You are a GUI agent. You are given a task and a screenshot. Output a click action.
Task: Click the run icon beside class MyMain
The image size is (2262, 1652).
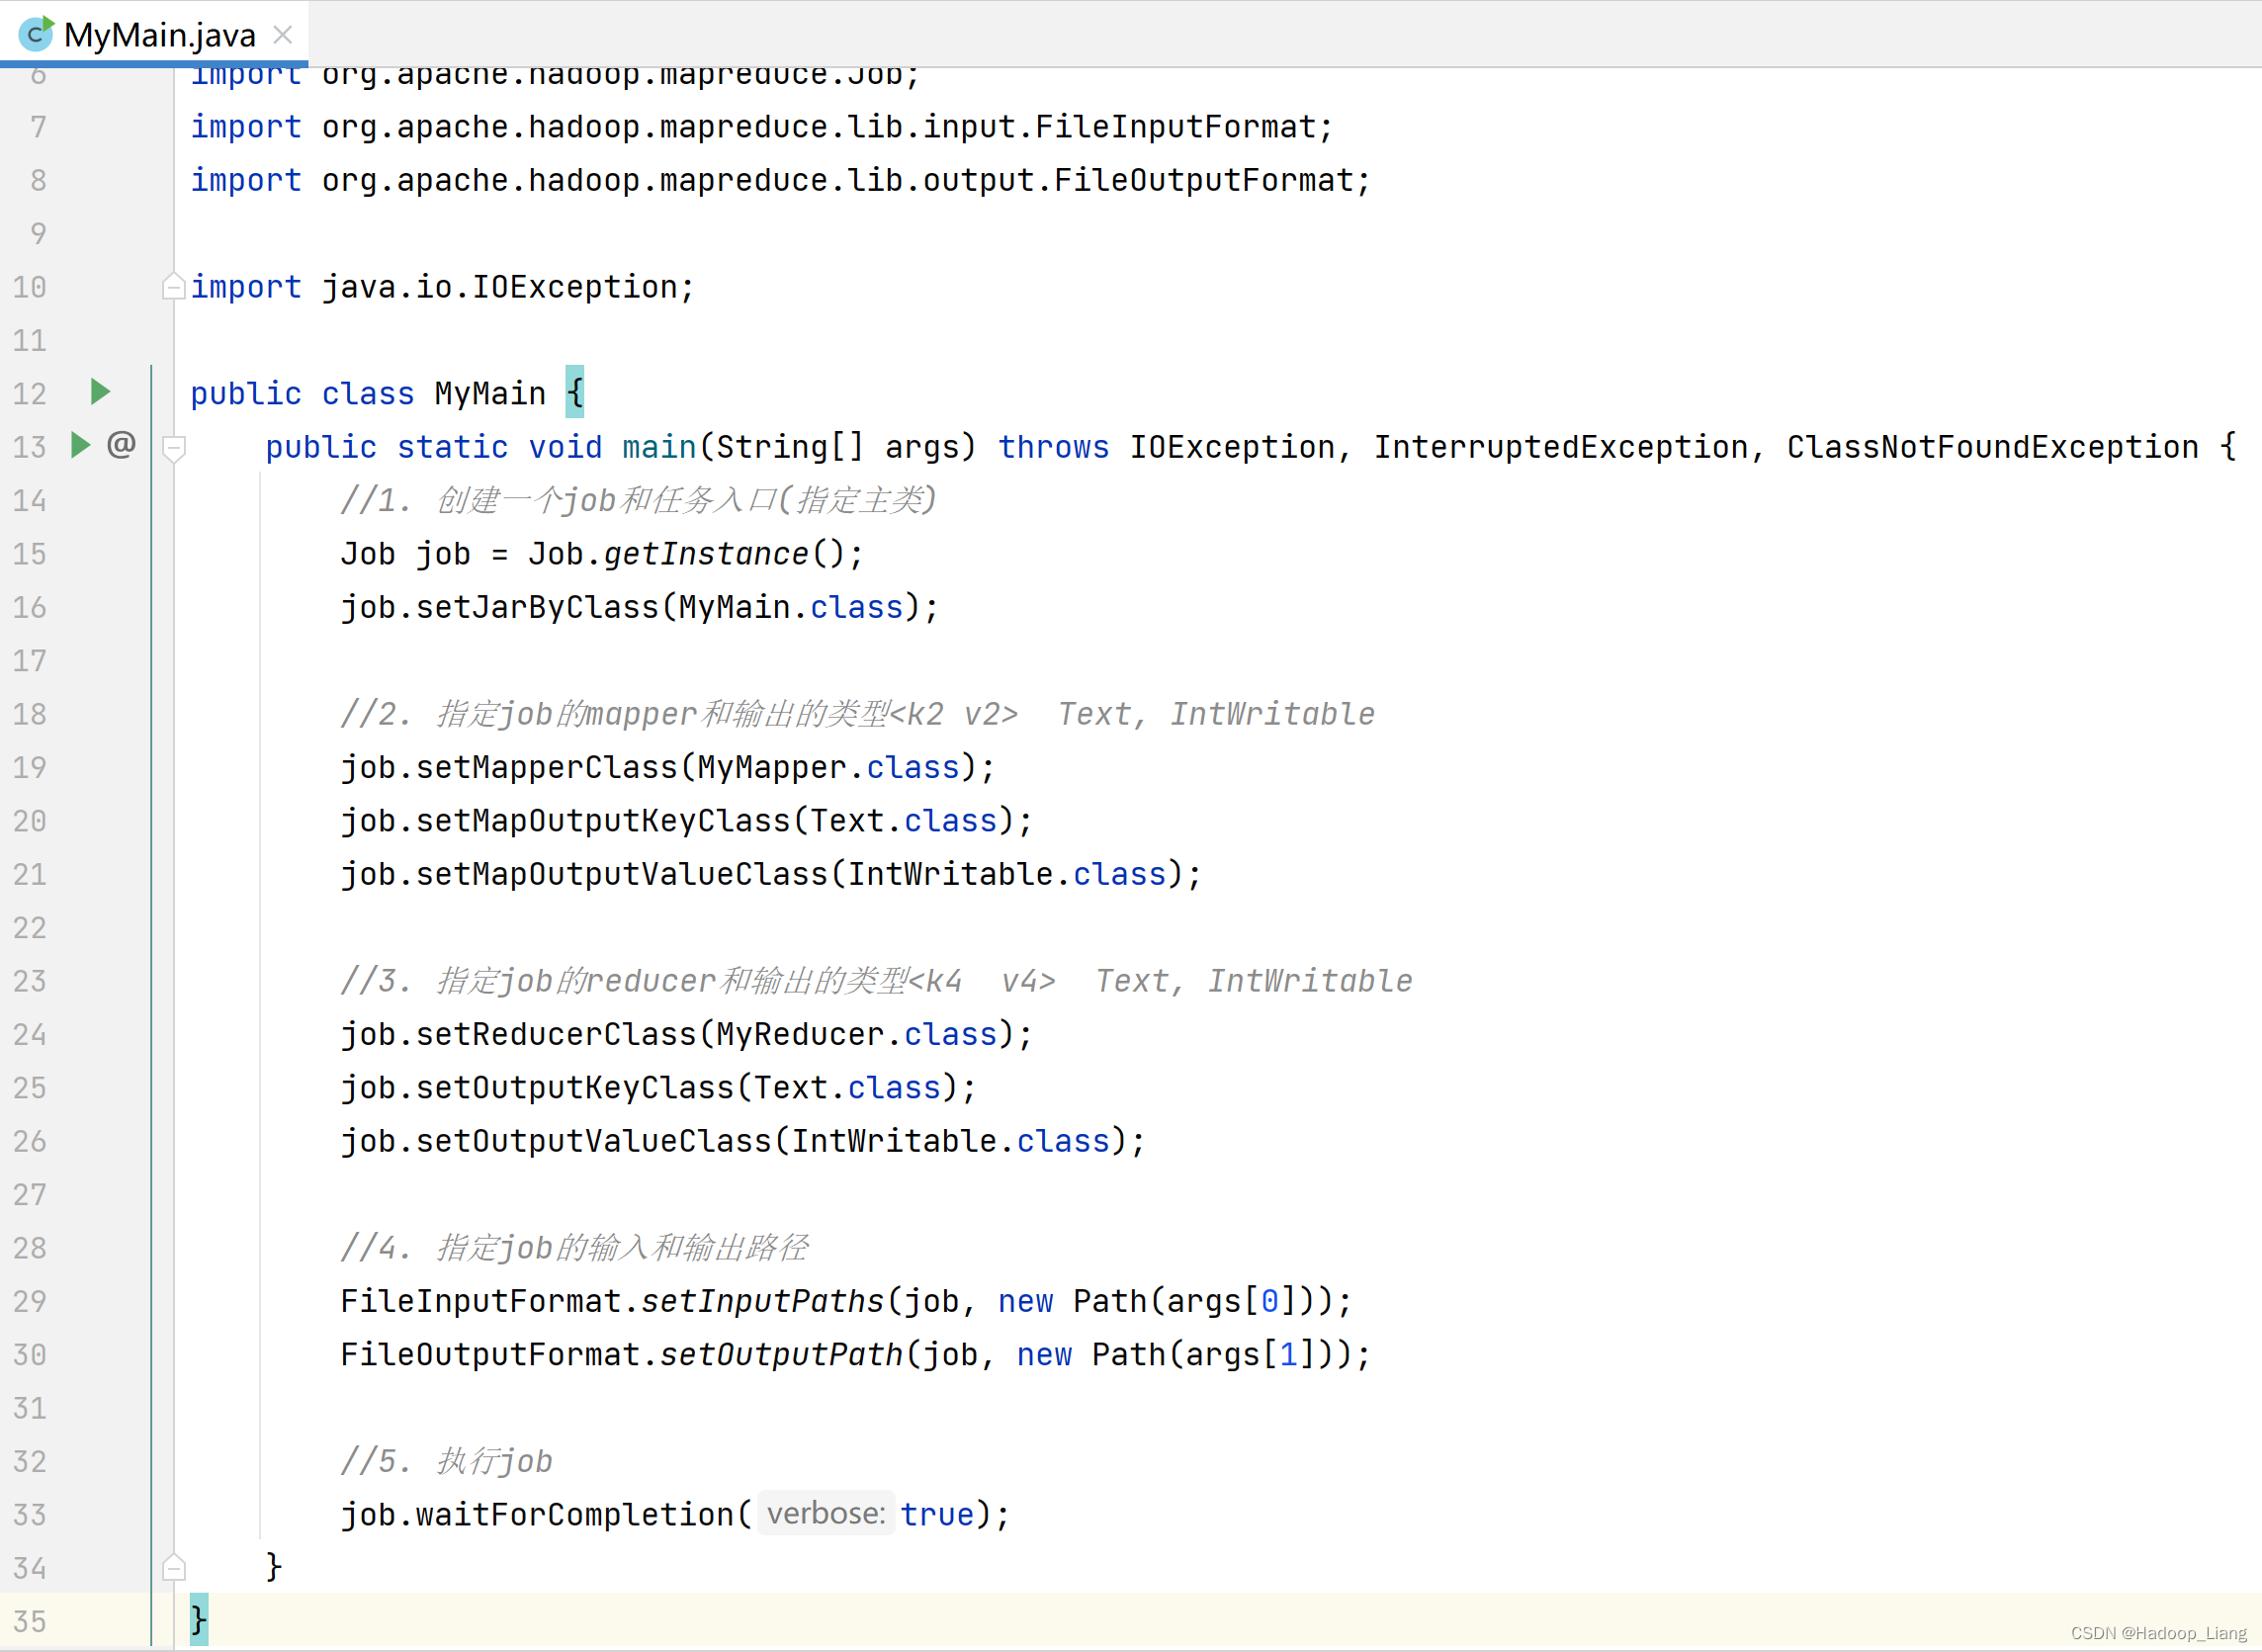(x=100, y=391)
